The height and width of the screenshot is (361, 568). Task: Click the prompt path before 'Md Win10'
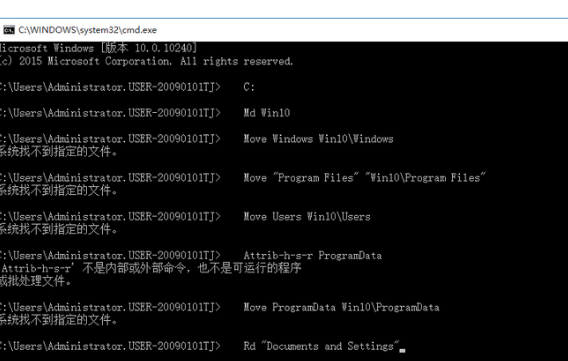110,113
